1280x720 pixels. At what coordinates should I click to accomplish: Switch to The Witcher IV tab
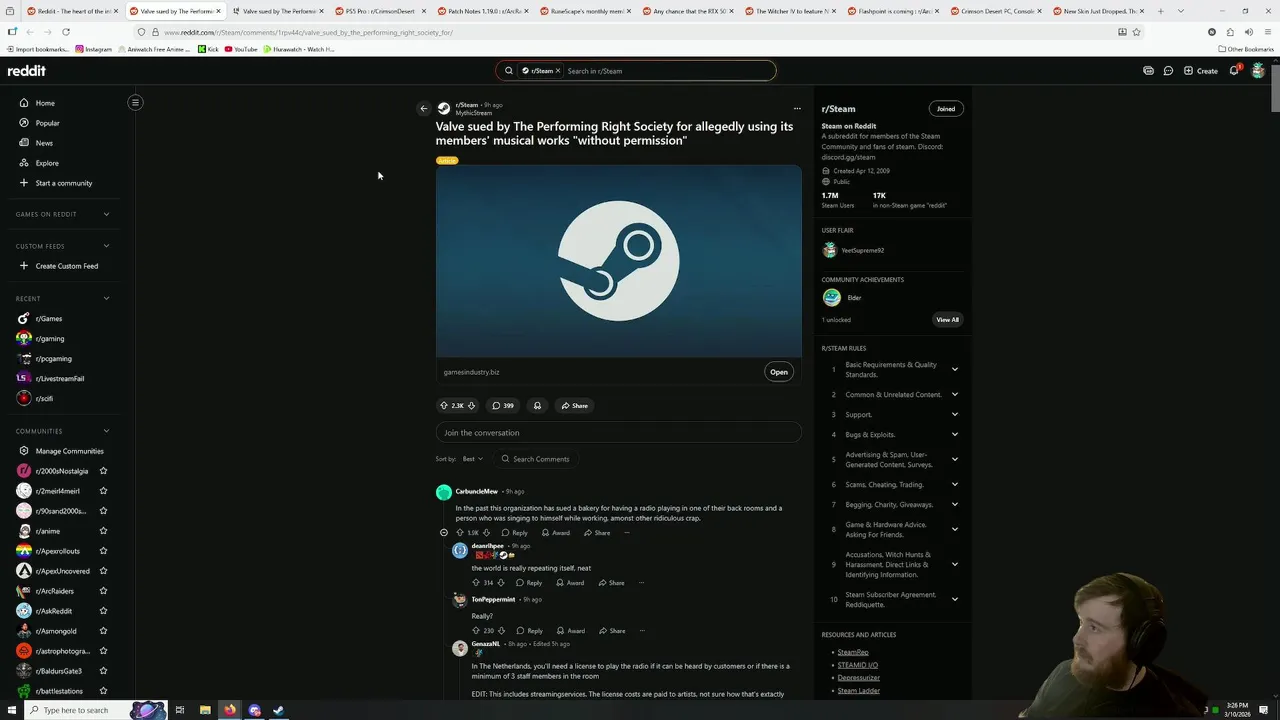[x=791, y=11]
